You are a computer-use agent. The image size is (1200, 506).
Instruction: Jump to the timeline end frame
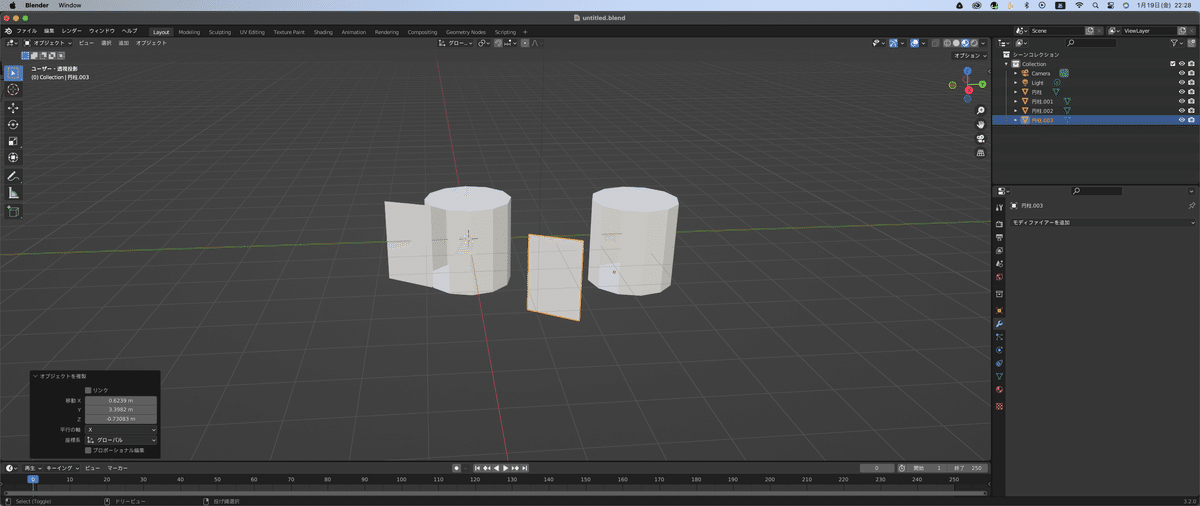coord(524,468)
